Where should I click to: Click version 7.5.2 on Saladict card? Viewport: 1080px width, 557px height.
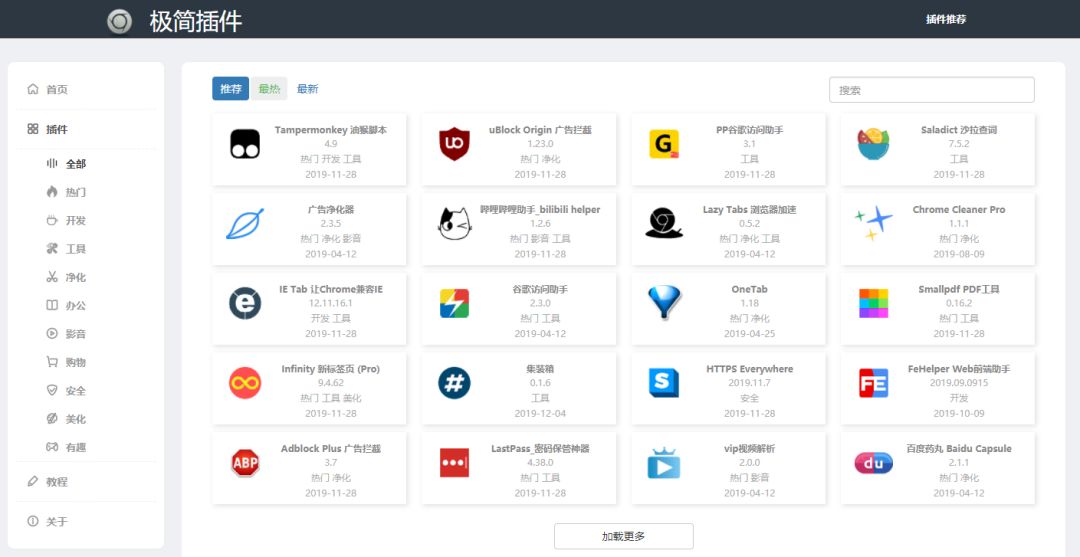[x=959, y=144]
